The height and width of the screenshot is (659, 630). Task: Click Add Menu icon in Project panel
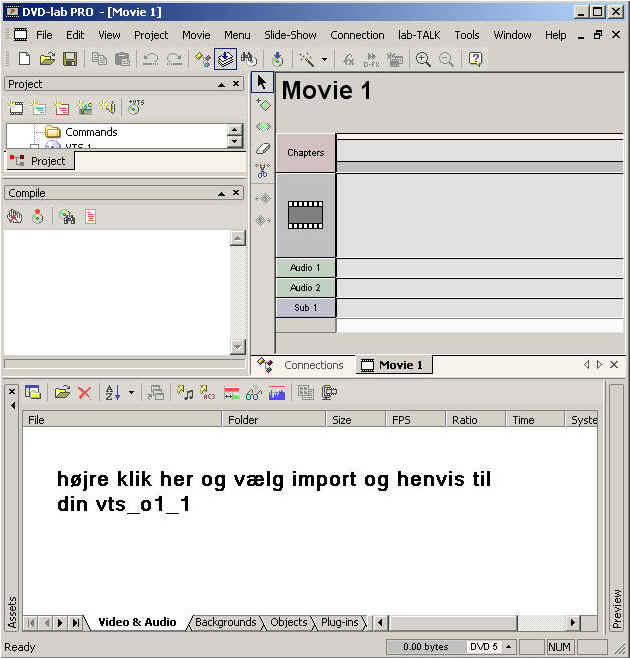tap(39, 108)
